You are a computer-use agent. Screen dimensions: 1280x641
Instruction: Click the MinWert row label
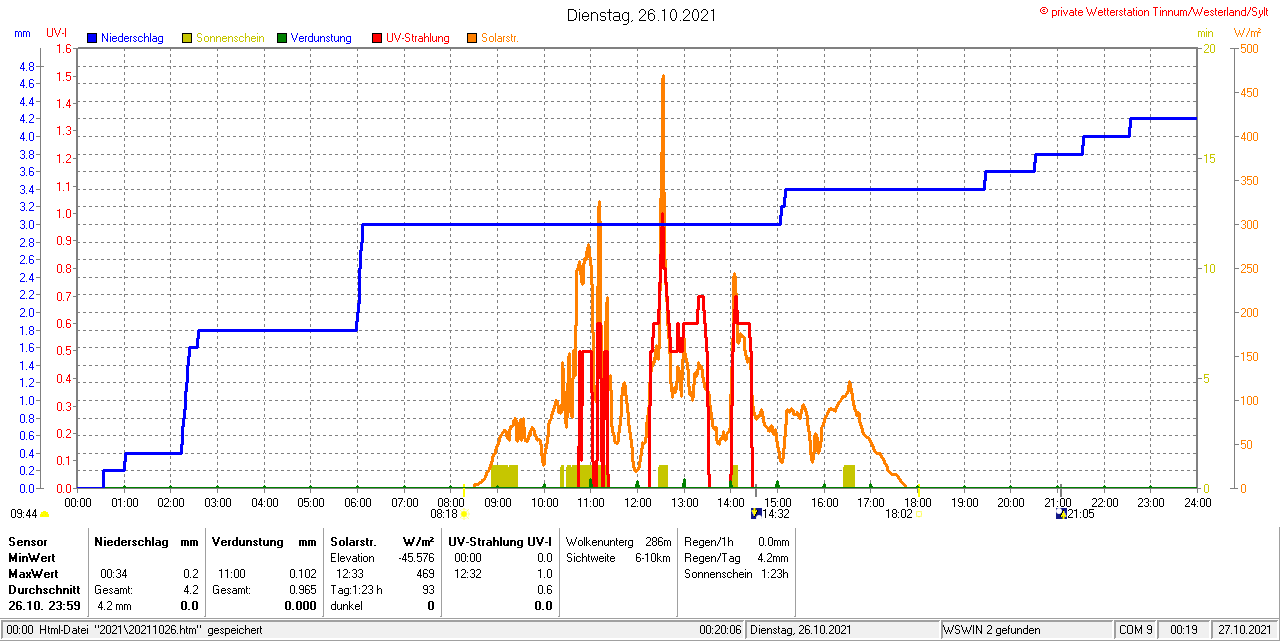[x=32, y=557]
